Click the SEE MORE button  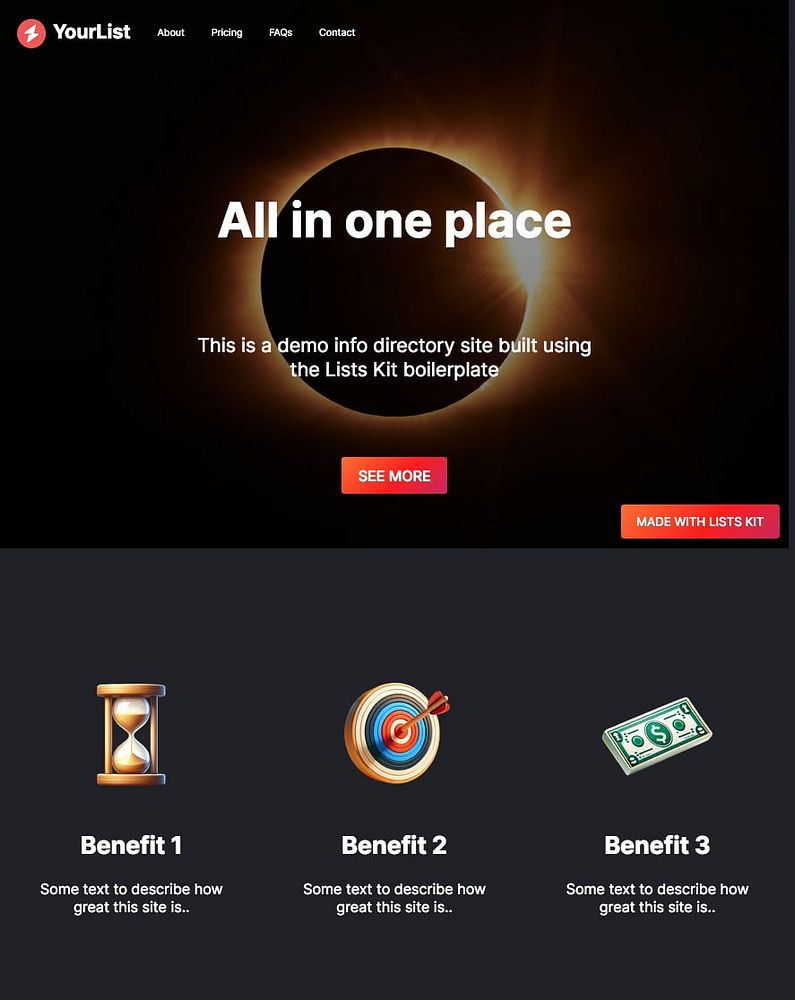(x=394, y=475)
